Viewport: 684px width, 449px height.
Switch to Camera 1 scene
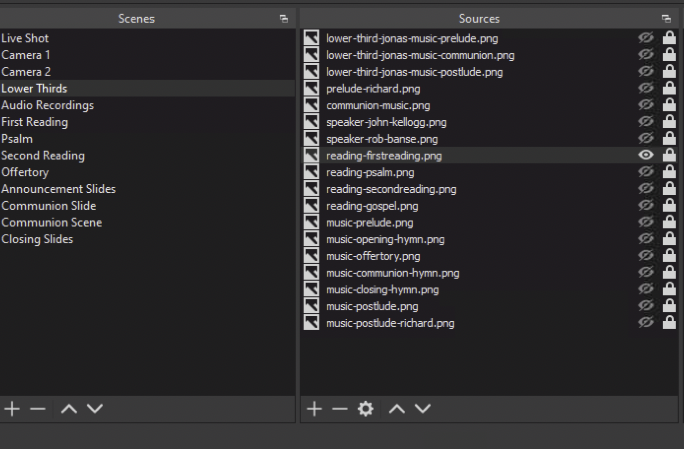(147, 55)
